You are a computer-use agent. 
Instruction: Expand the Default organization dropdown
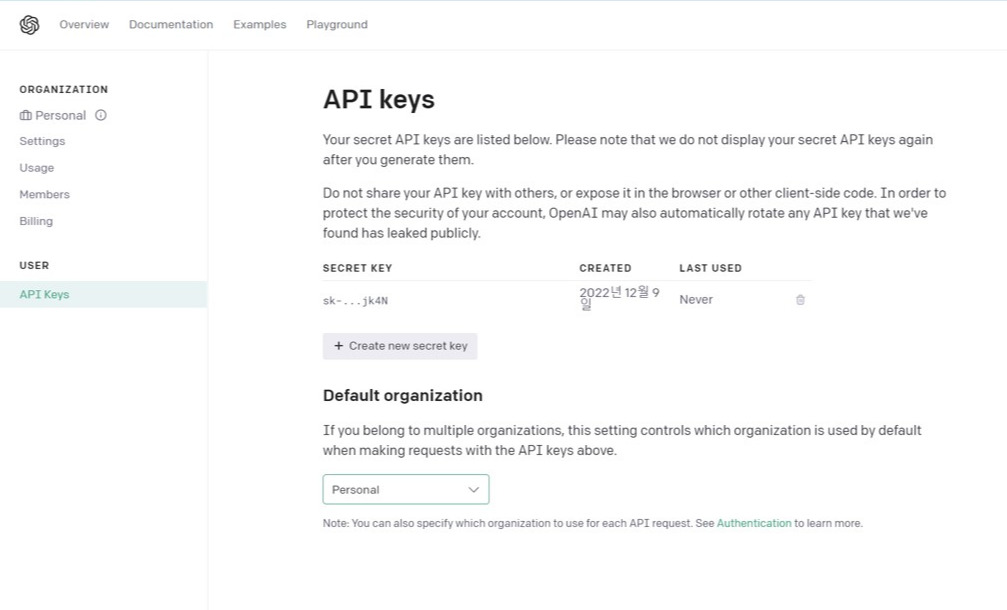[x=406, y=490]
